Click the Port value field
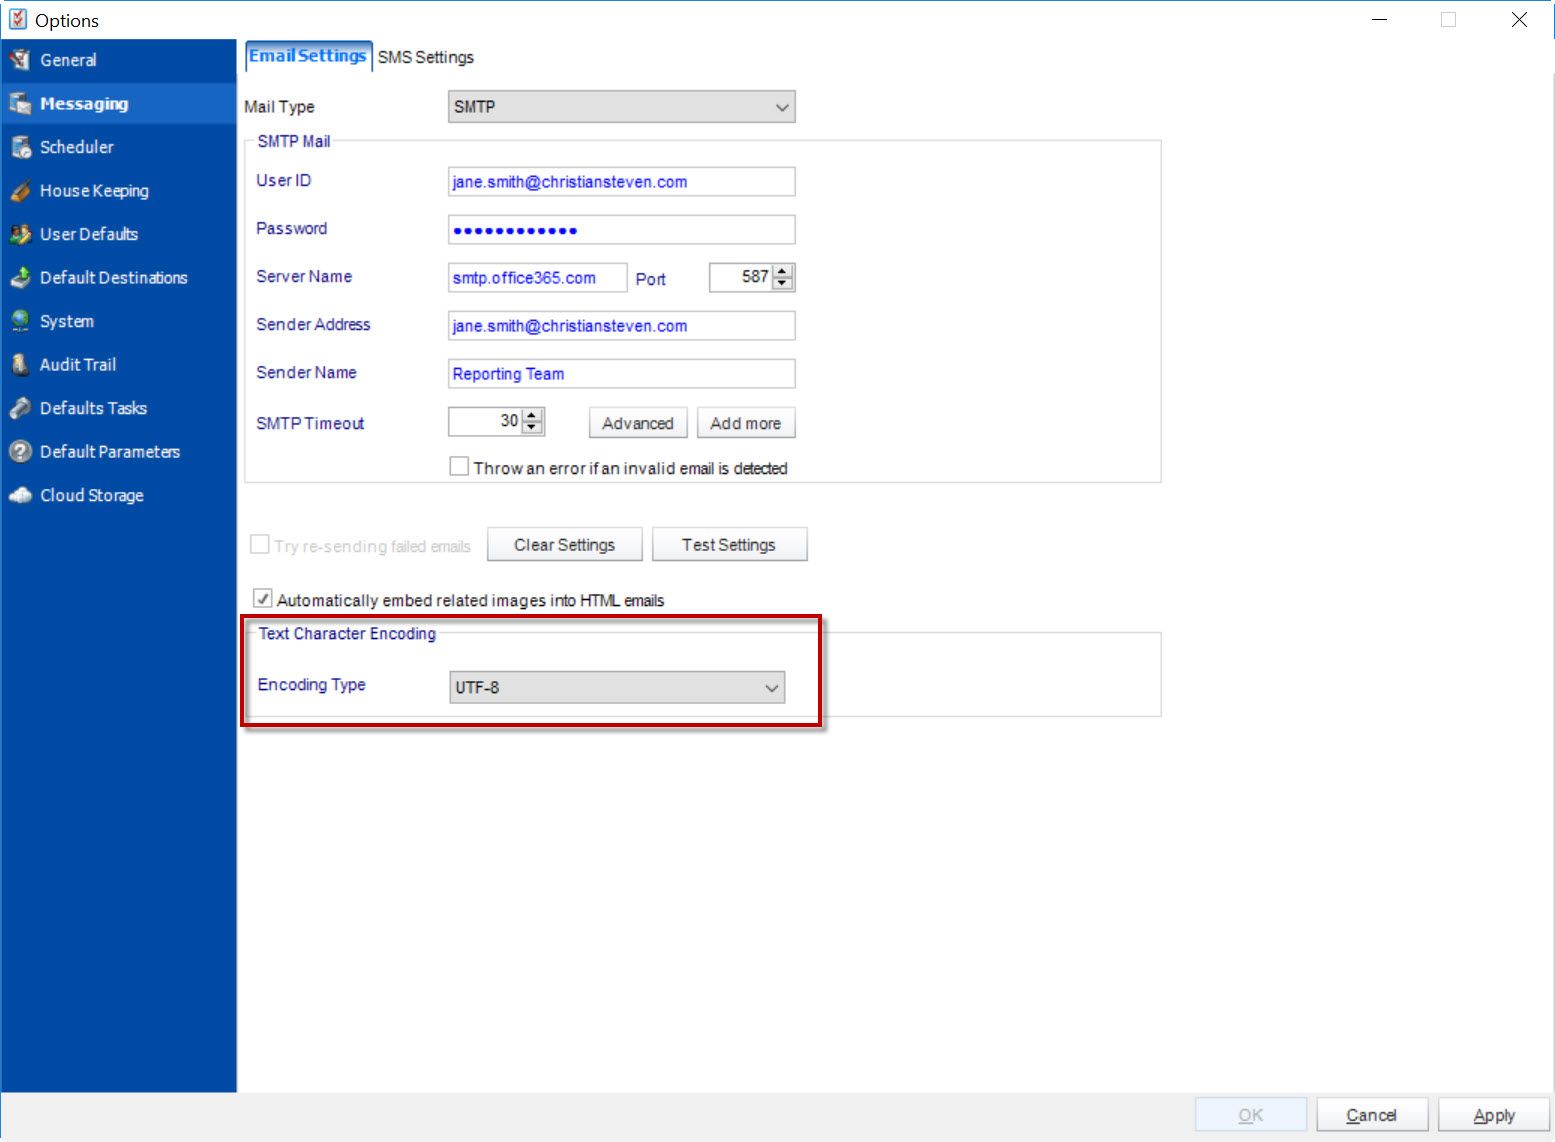 (x=741, y=277)
